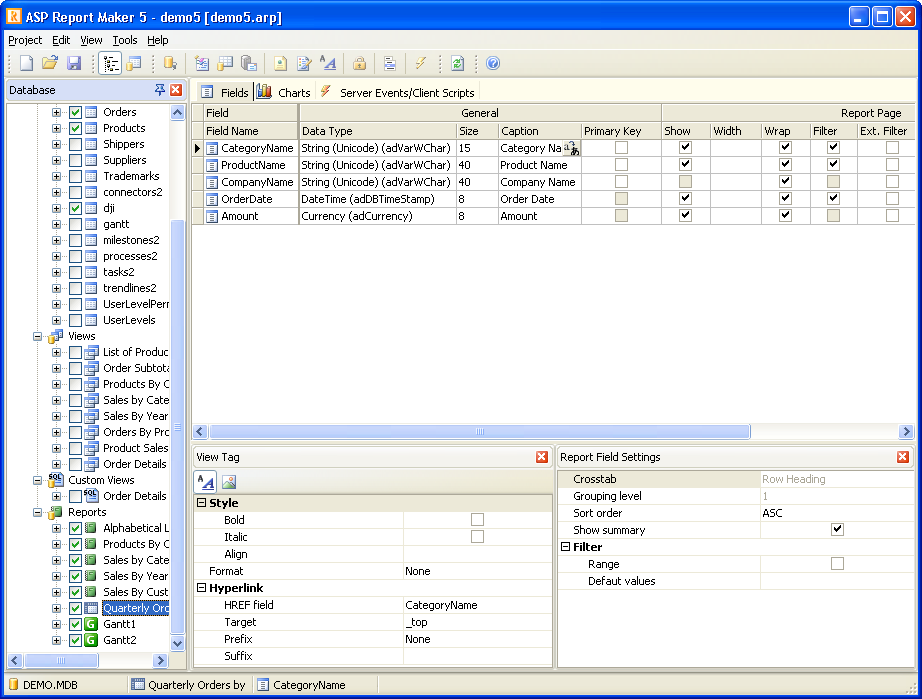
Task: Enable the Bold style checkbox
Action: (477, 520)
